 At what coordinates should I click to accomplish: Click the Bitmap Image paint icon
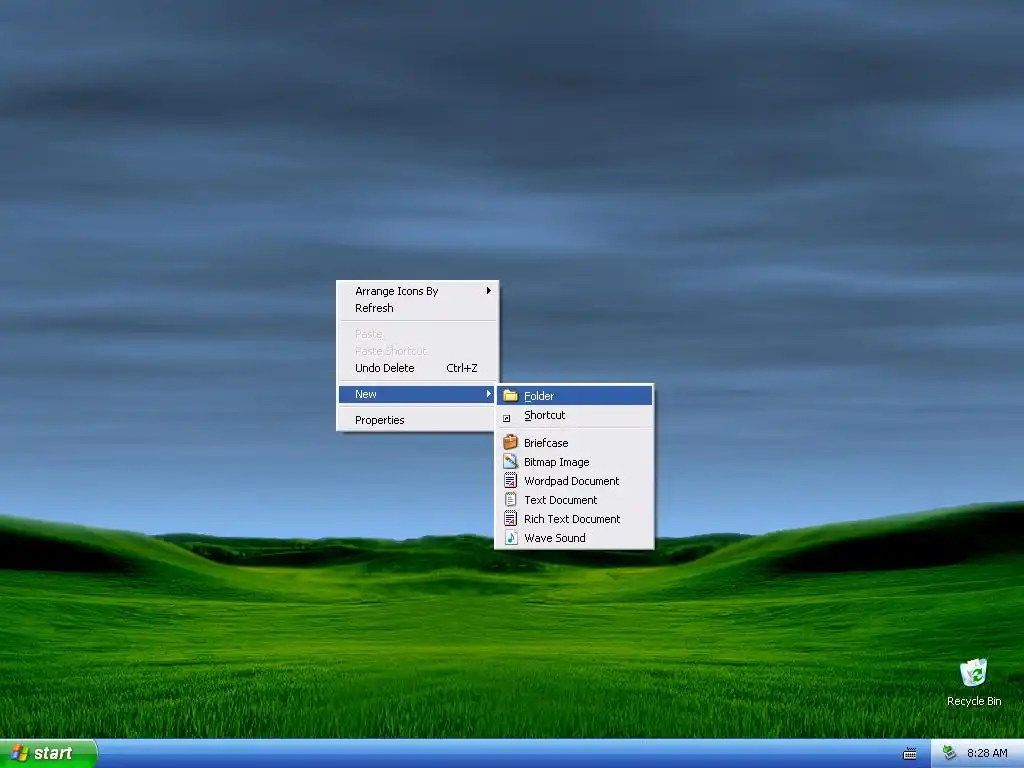tap(511, 462)
